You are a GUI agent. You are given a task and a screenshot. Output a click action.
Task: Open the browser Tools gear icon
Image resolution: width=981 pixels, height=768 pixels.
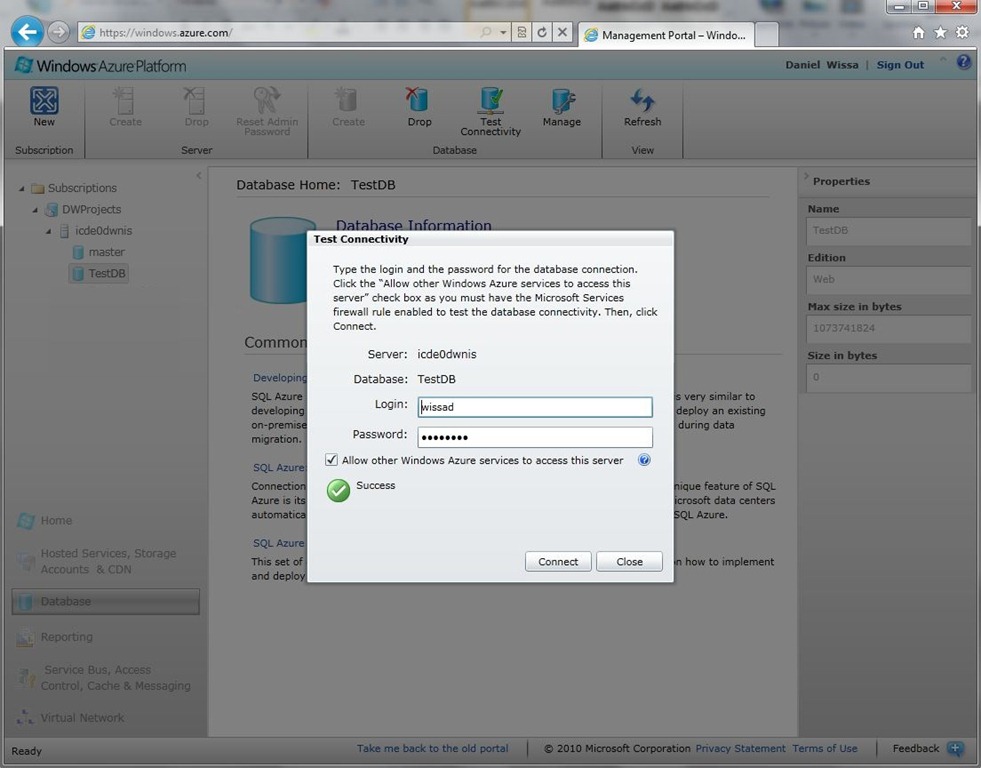pos(962,33)
